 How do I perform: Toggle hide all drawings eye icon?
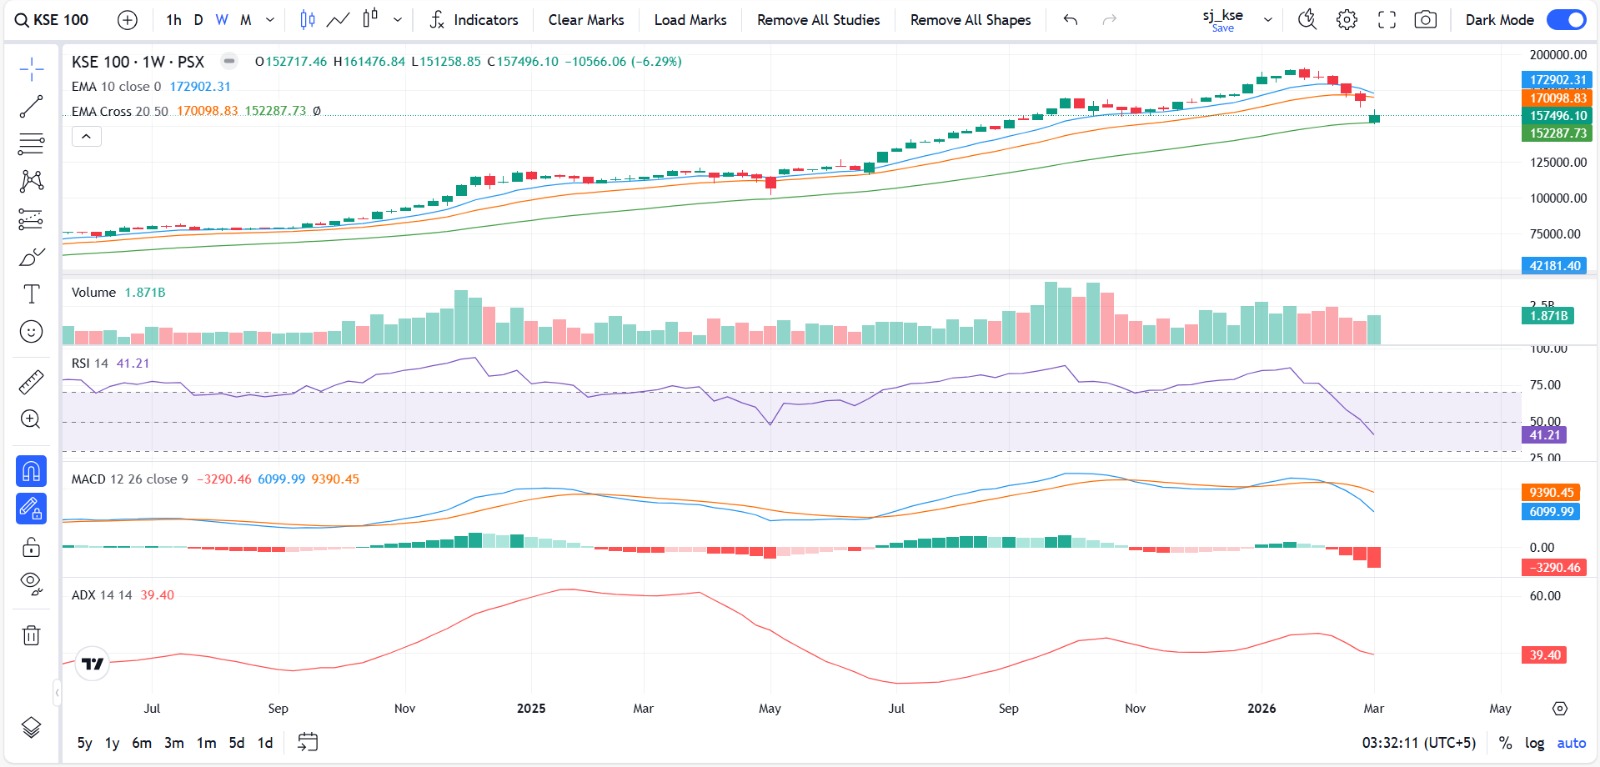tap(31, 583)
